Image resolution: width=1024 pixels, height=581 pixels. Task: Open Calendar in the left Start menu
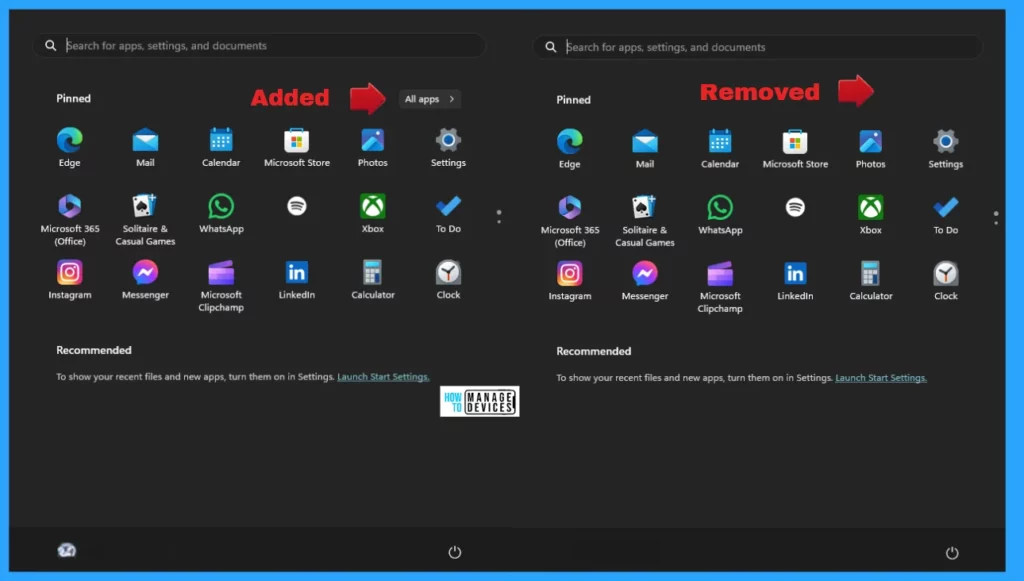[x=221, y=148]
